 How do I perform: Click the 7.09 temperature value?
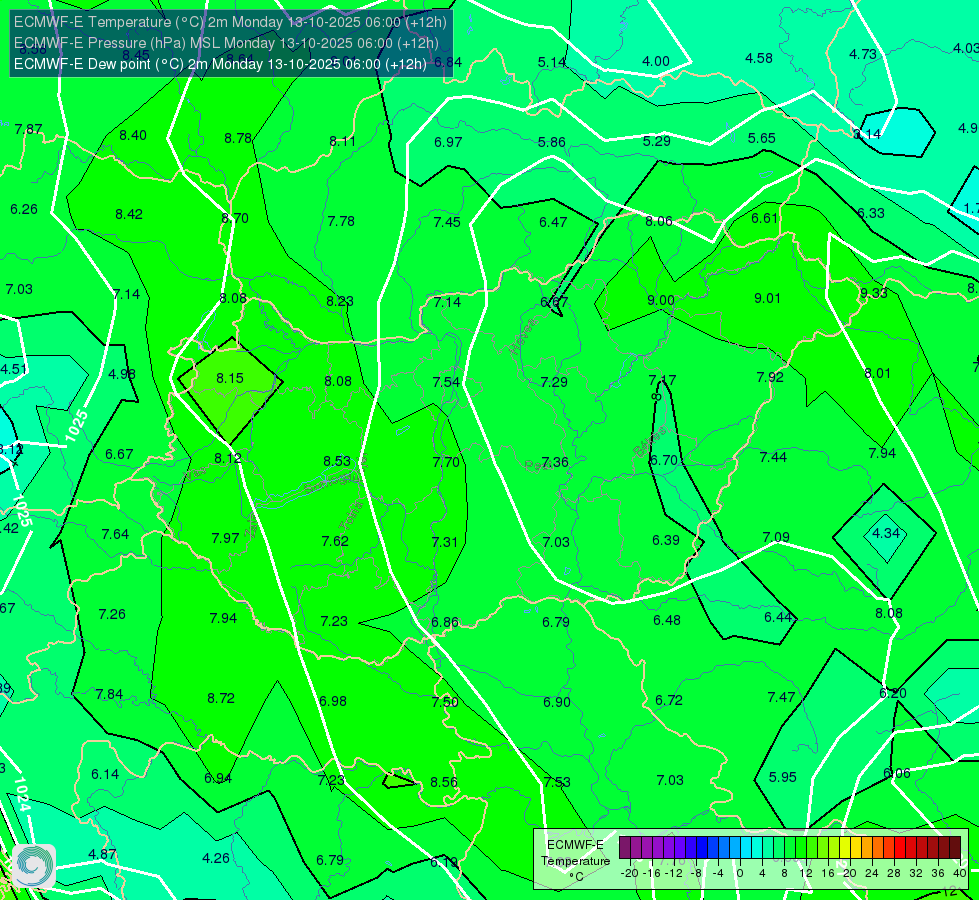coord(776,538)
